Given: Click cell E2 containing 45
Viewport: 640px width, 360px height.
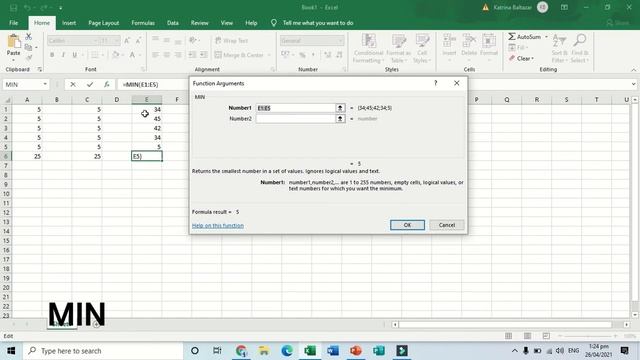Looking at the screenshot, I should [147, 119].
